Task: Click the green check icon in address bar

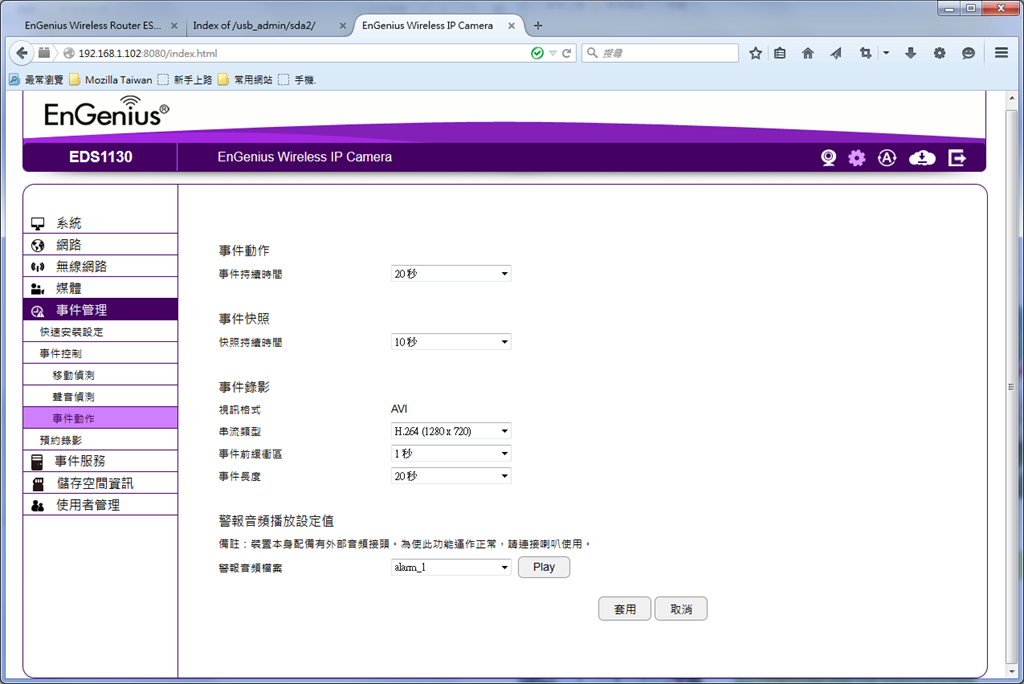Action: pyautogui.click(x=537, y=53)
